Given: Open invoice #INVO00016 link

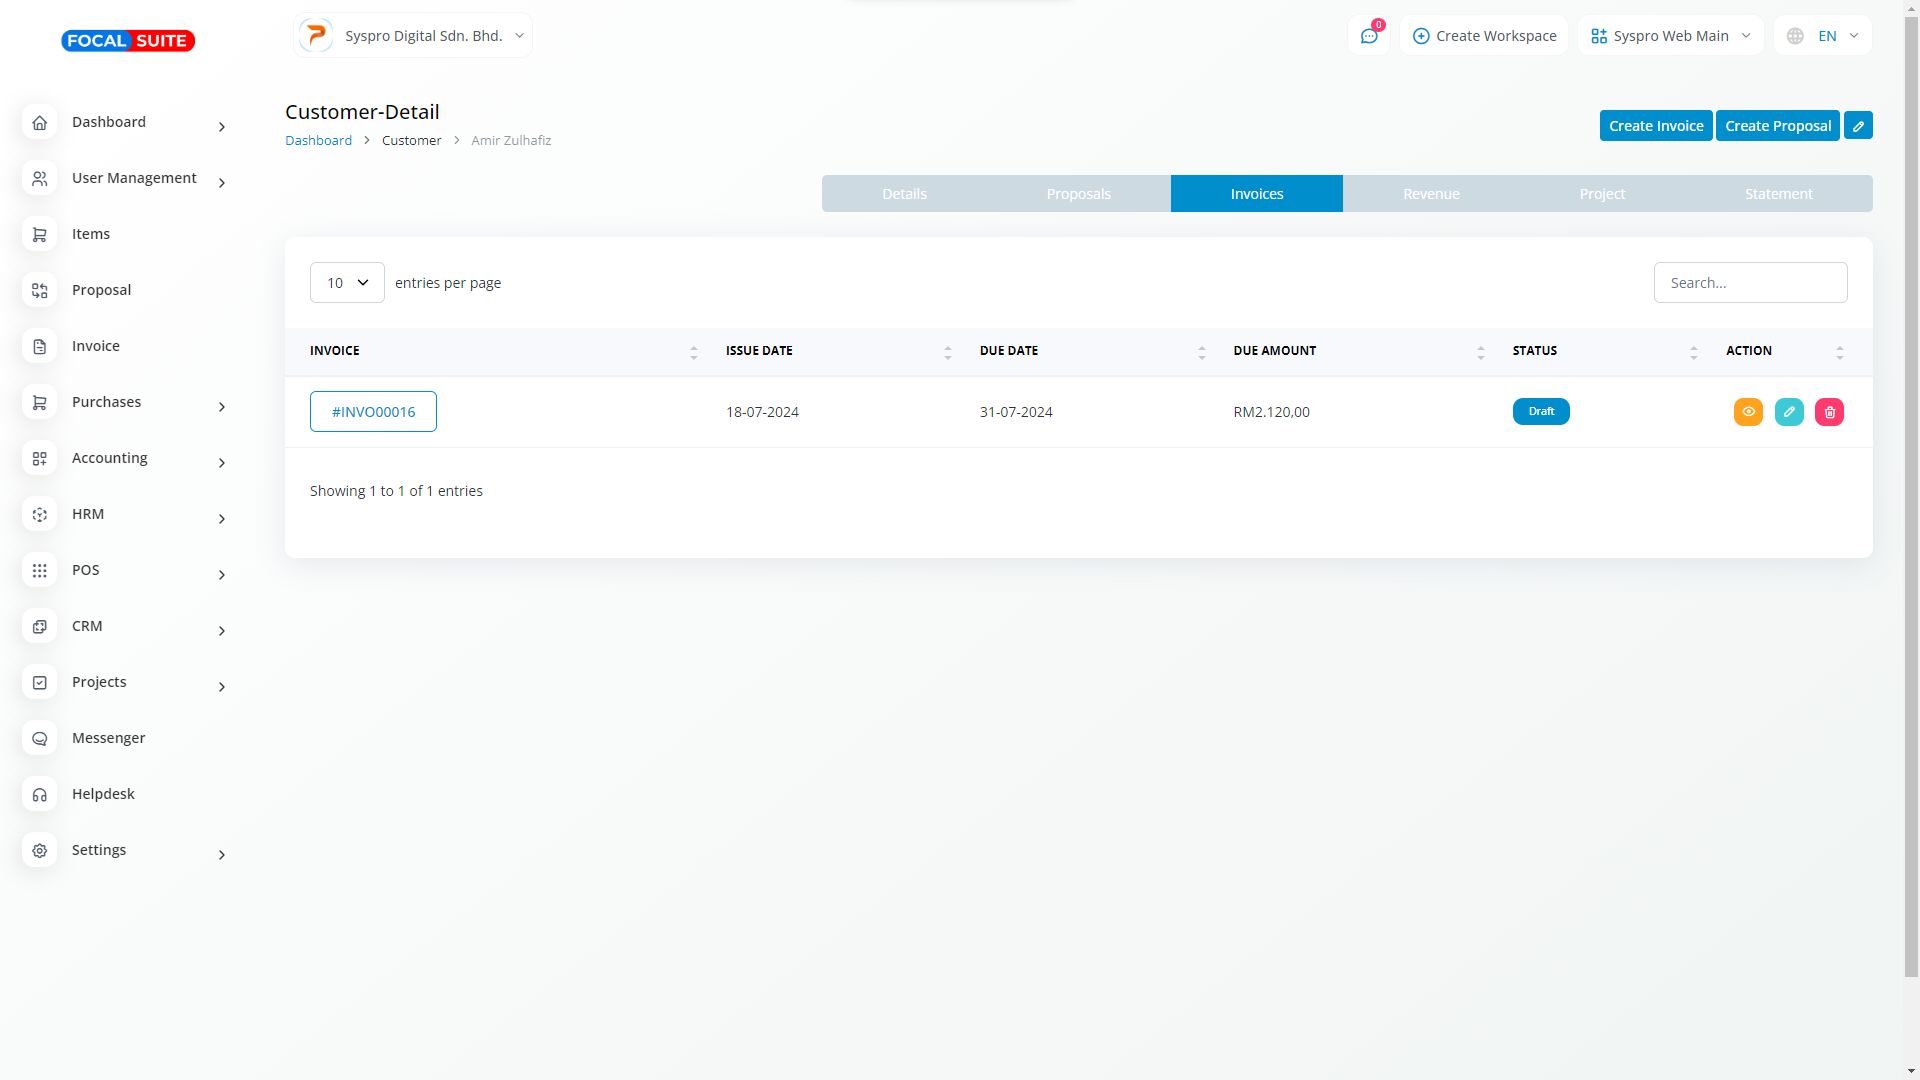Looking at the screenshot, I should 373,412.
